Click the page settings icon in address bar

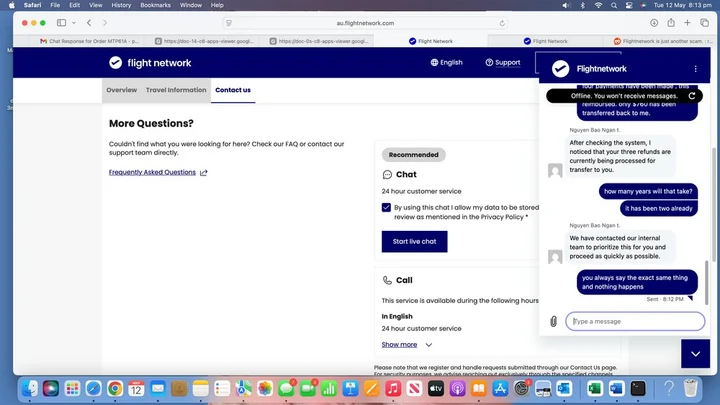229,23
